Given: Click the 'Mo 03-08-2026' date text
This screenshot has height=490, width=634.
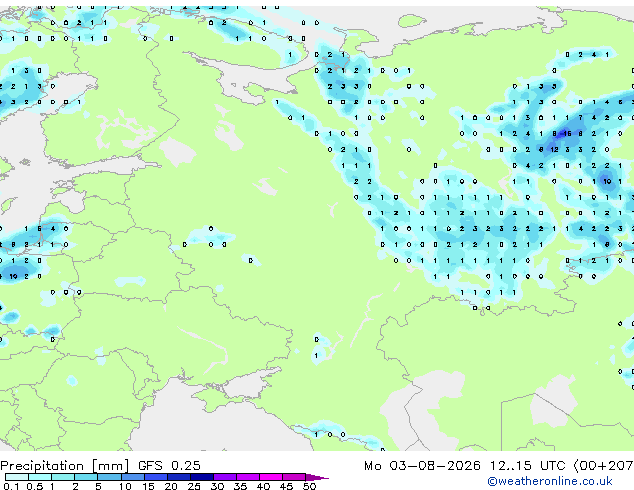Looking at the screenshot, I should pyautogui.click(x=423, y=466).
